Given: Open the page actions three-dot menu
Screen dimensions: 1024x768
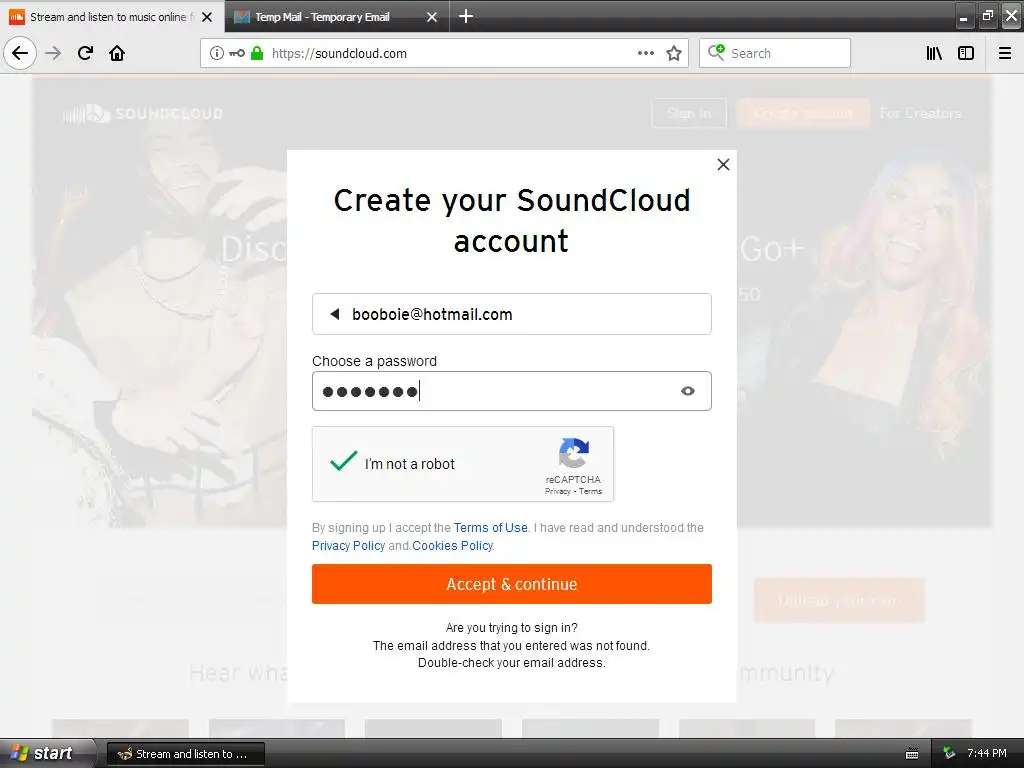Looking at the screenshot, I should 646,54.
